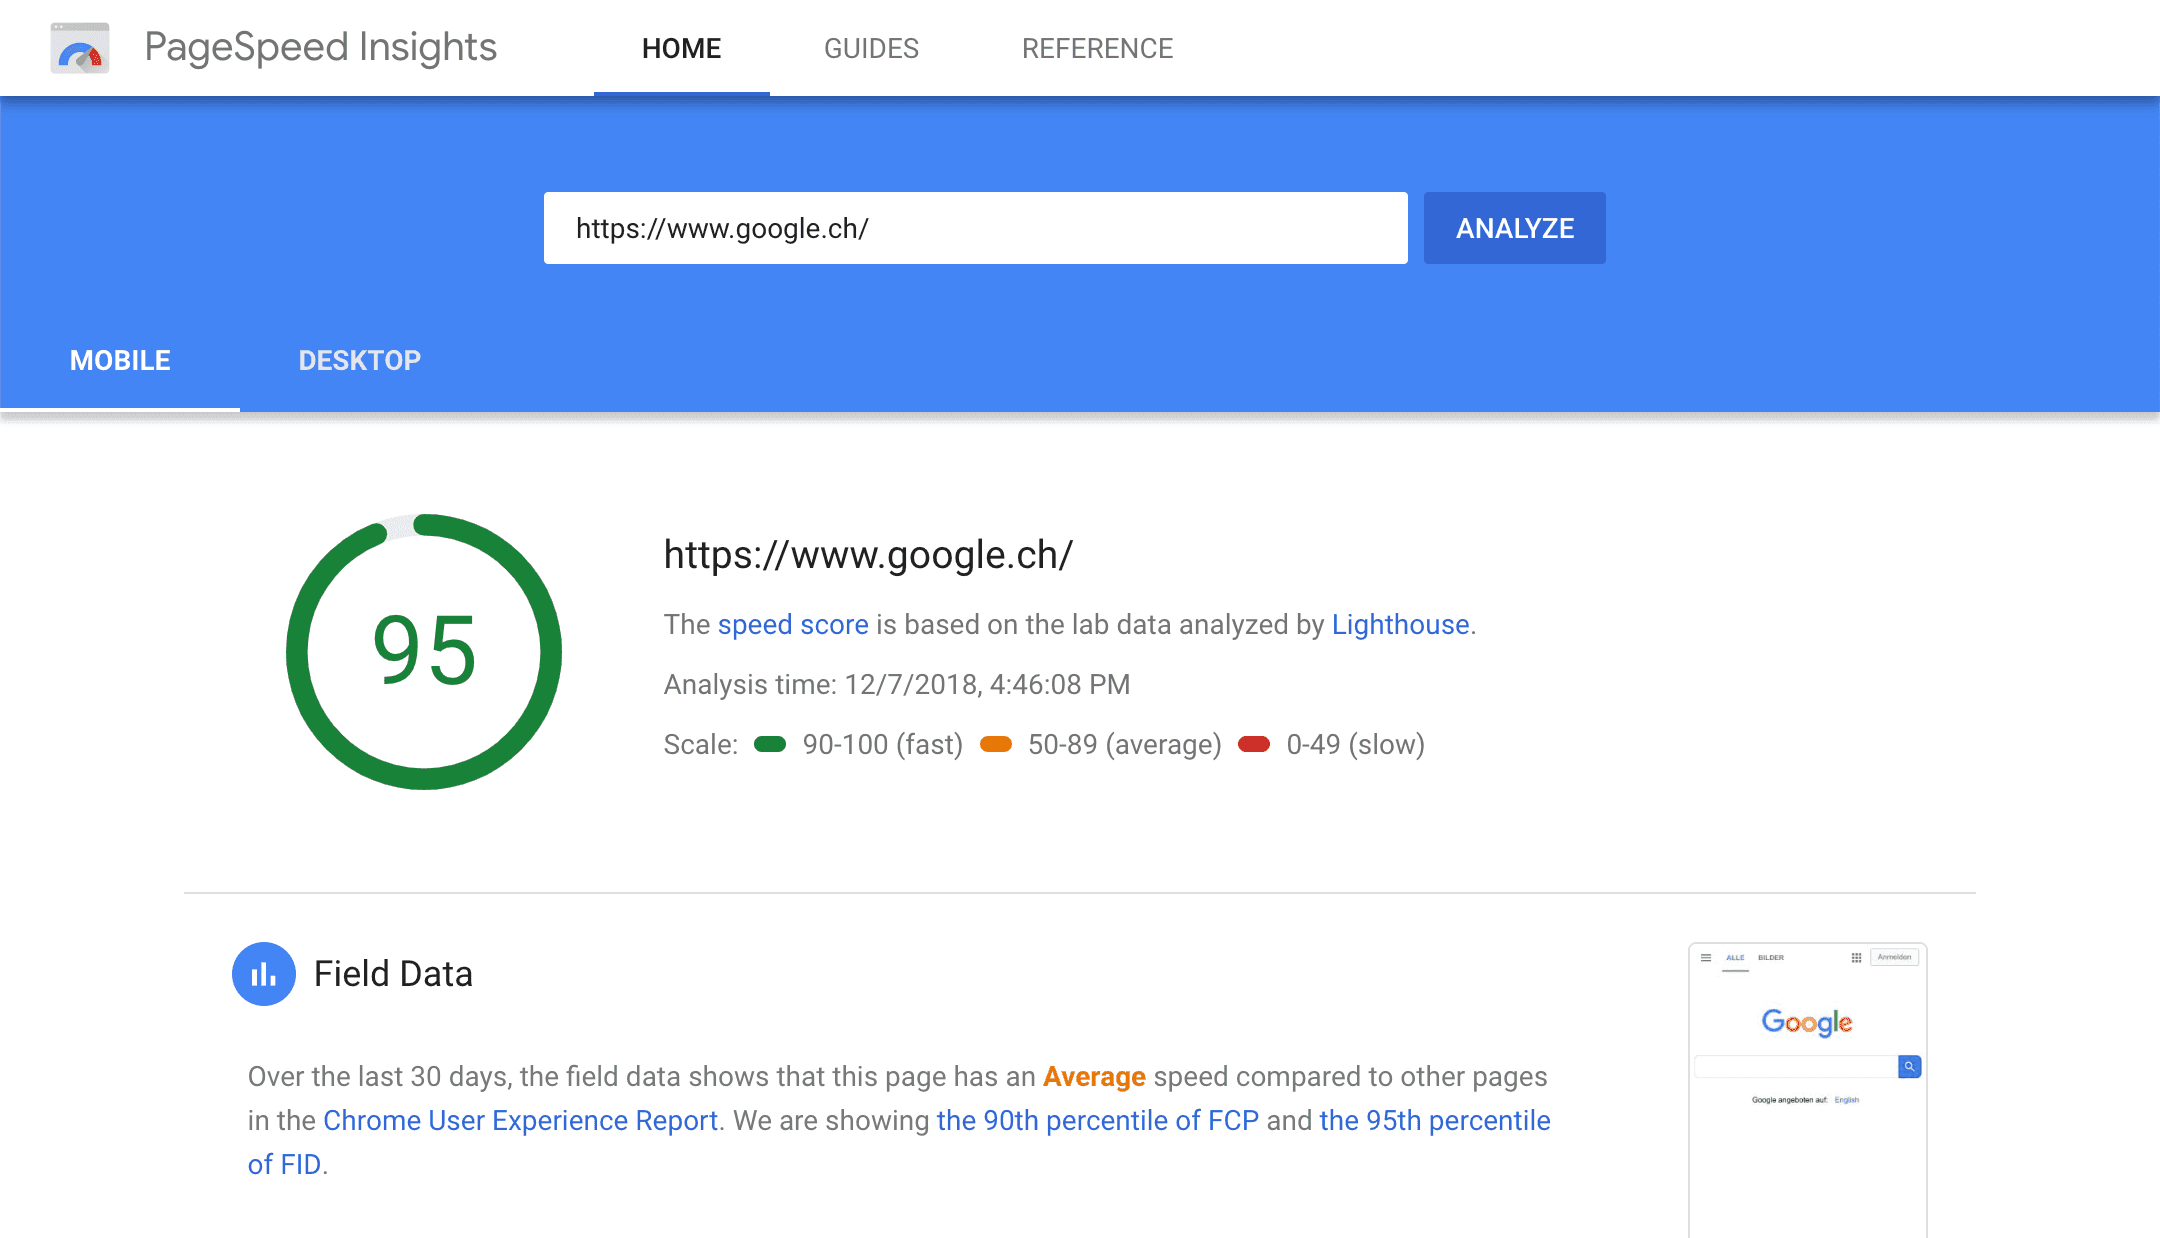The height and width of the screenshot is (1238, 2160).
Task: Click the green speed score gauge
Action: (424, 652)
